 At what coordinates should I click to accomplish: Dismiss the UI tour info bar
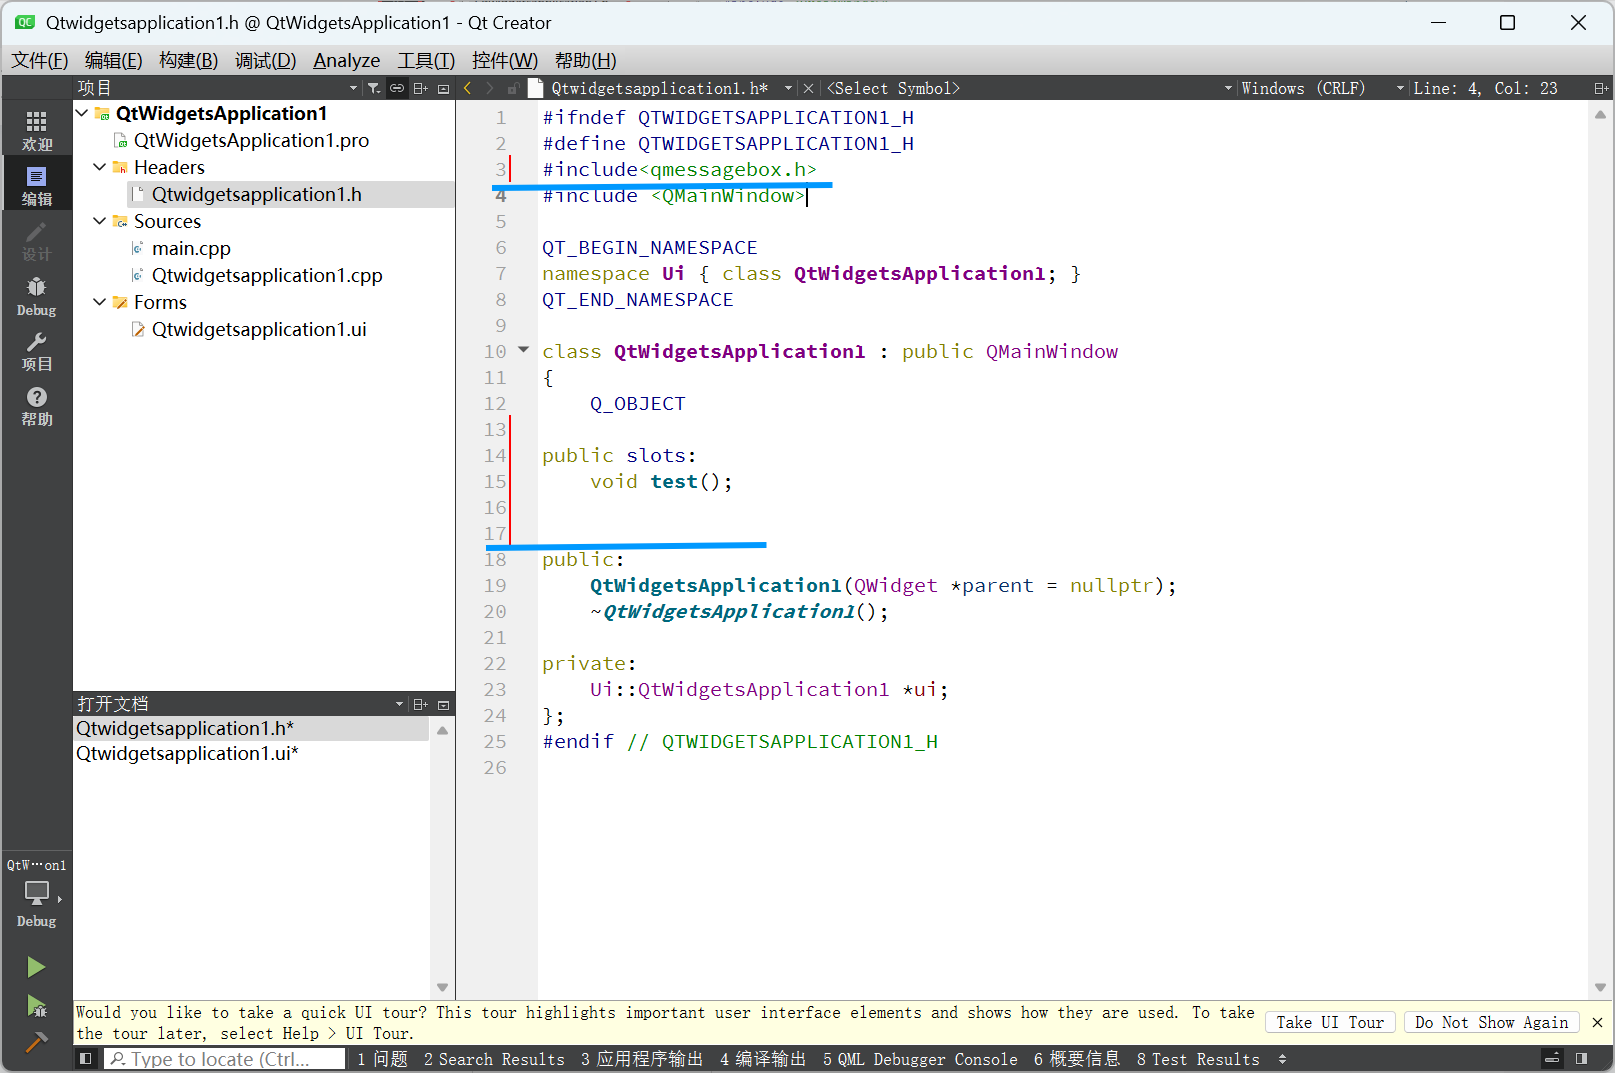pyautogui.click(x=1597, y=1022)
